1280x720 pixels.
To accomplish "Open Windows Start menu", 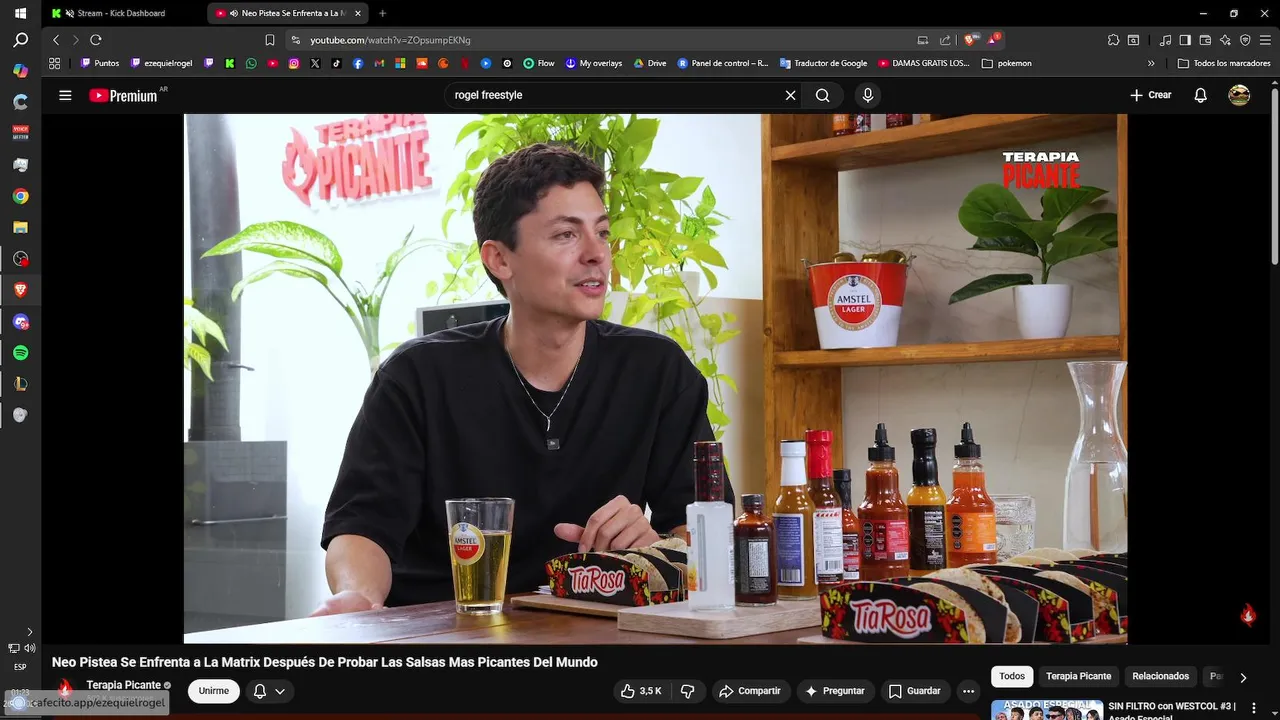I will pyautogui.click(x=20, y=13).
